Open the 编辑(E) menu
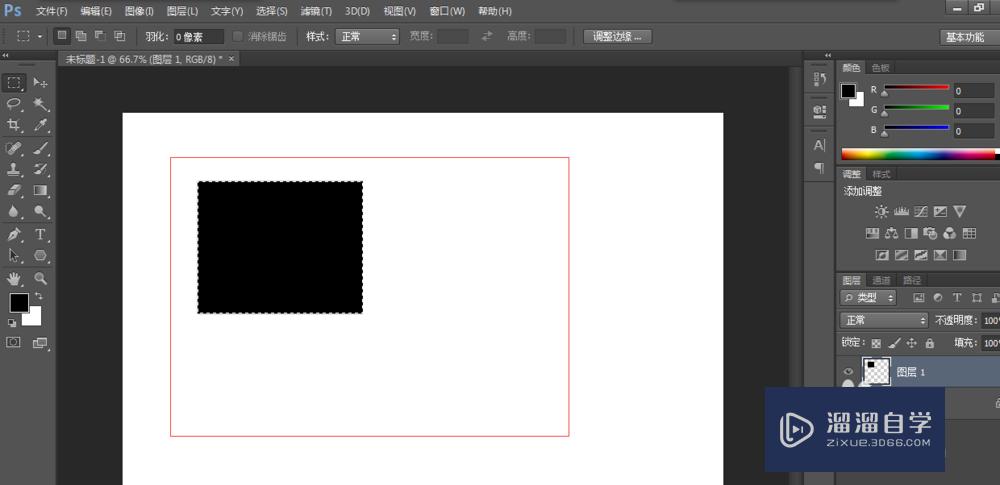The image size is (1000, 485). pyautogui.click(x=96, y=11)
